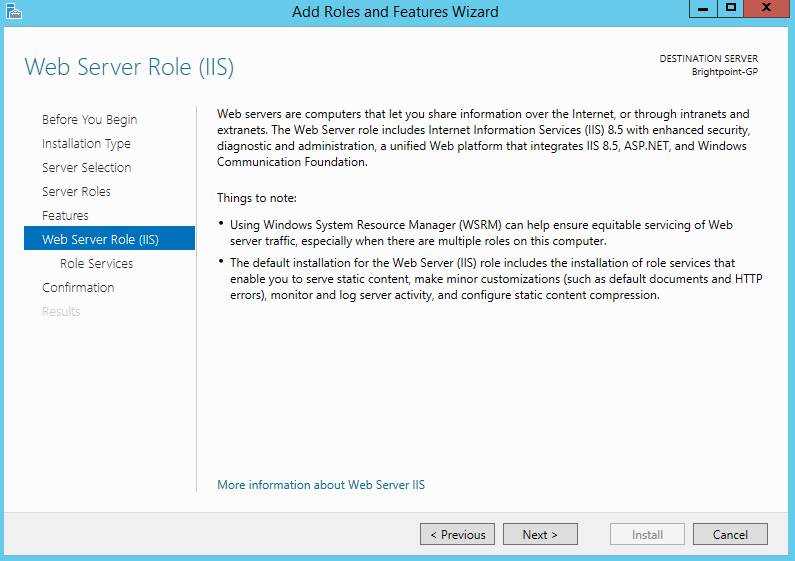Click the wizard icon in the title bar
The width and height of the screenshot is (795, 561).
(12, 12)
